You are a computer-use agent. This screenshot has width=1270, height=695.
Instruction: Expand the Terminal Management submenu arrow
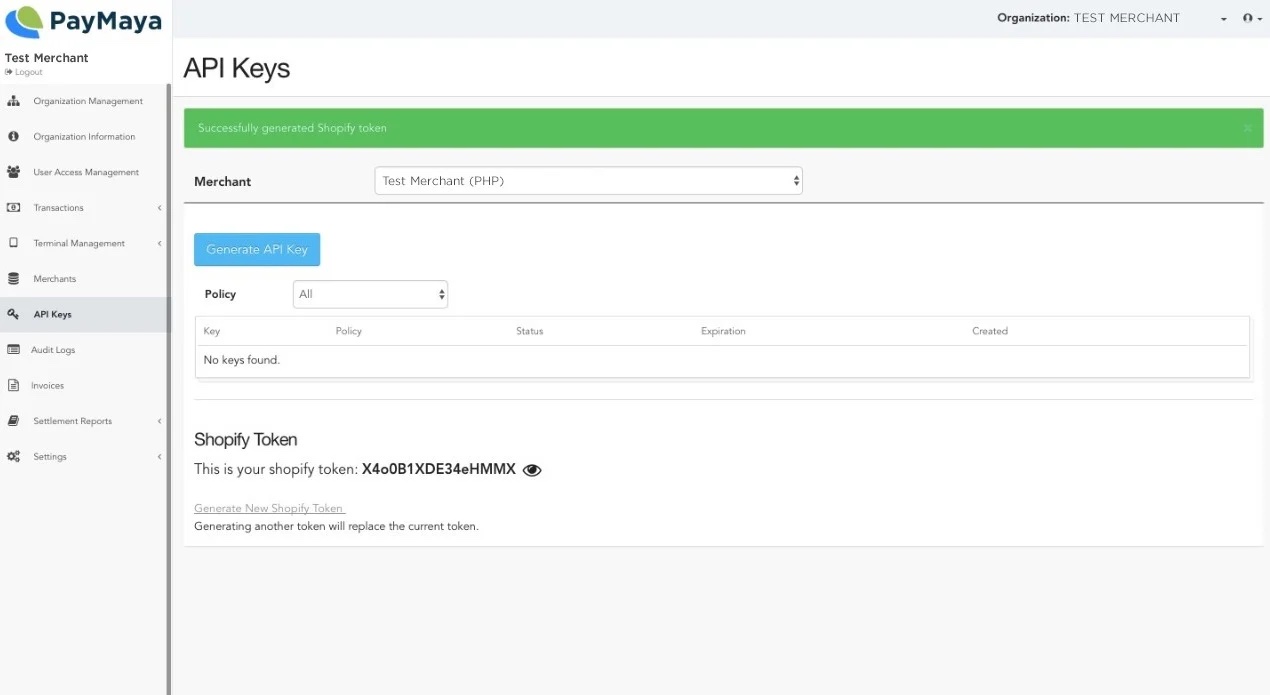coord(159,243)
